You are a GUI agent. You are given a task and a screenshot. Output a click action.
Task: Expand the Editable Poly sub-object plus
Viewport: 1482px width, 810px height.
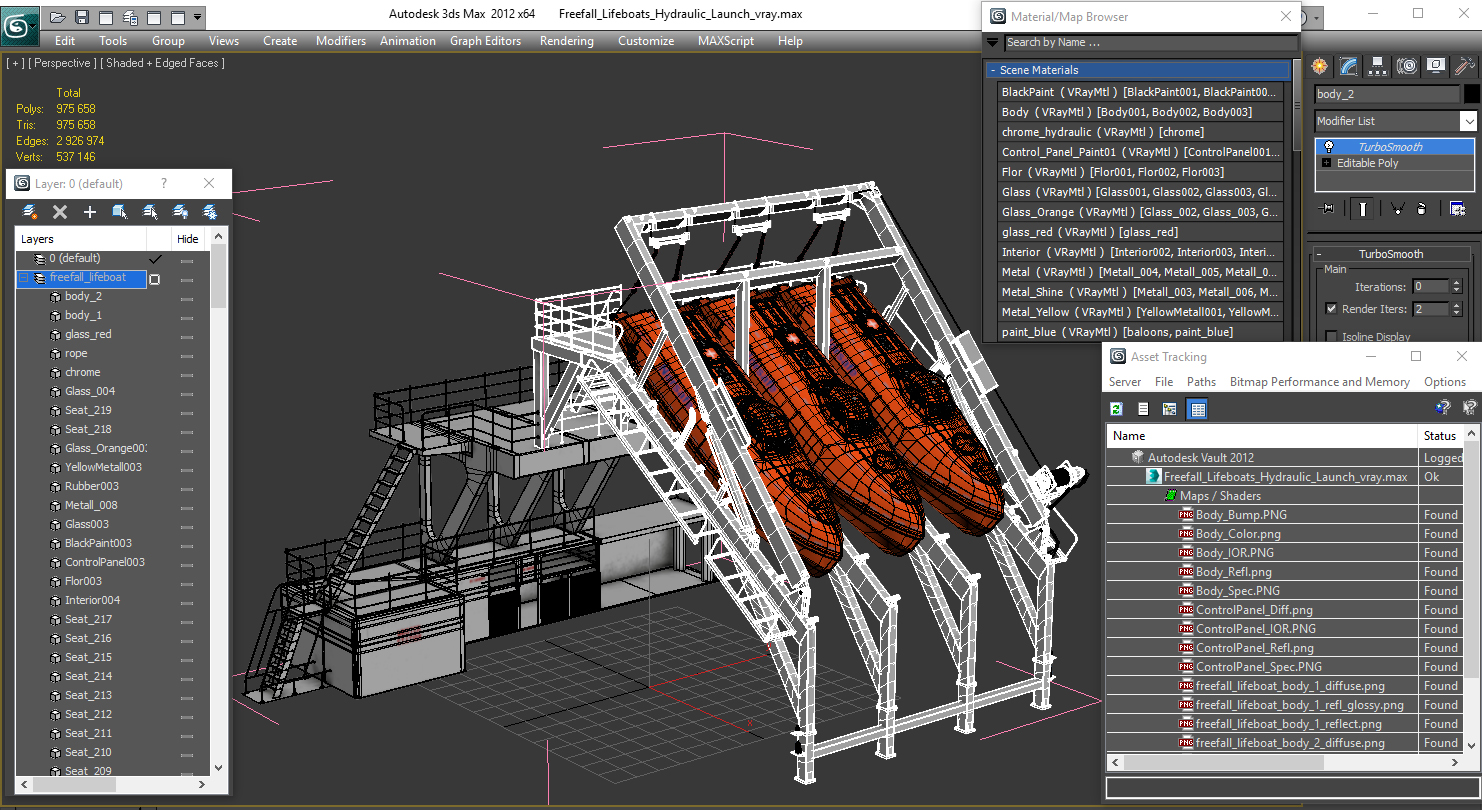(x=1327, y=163)
